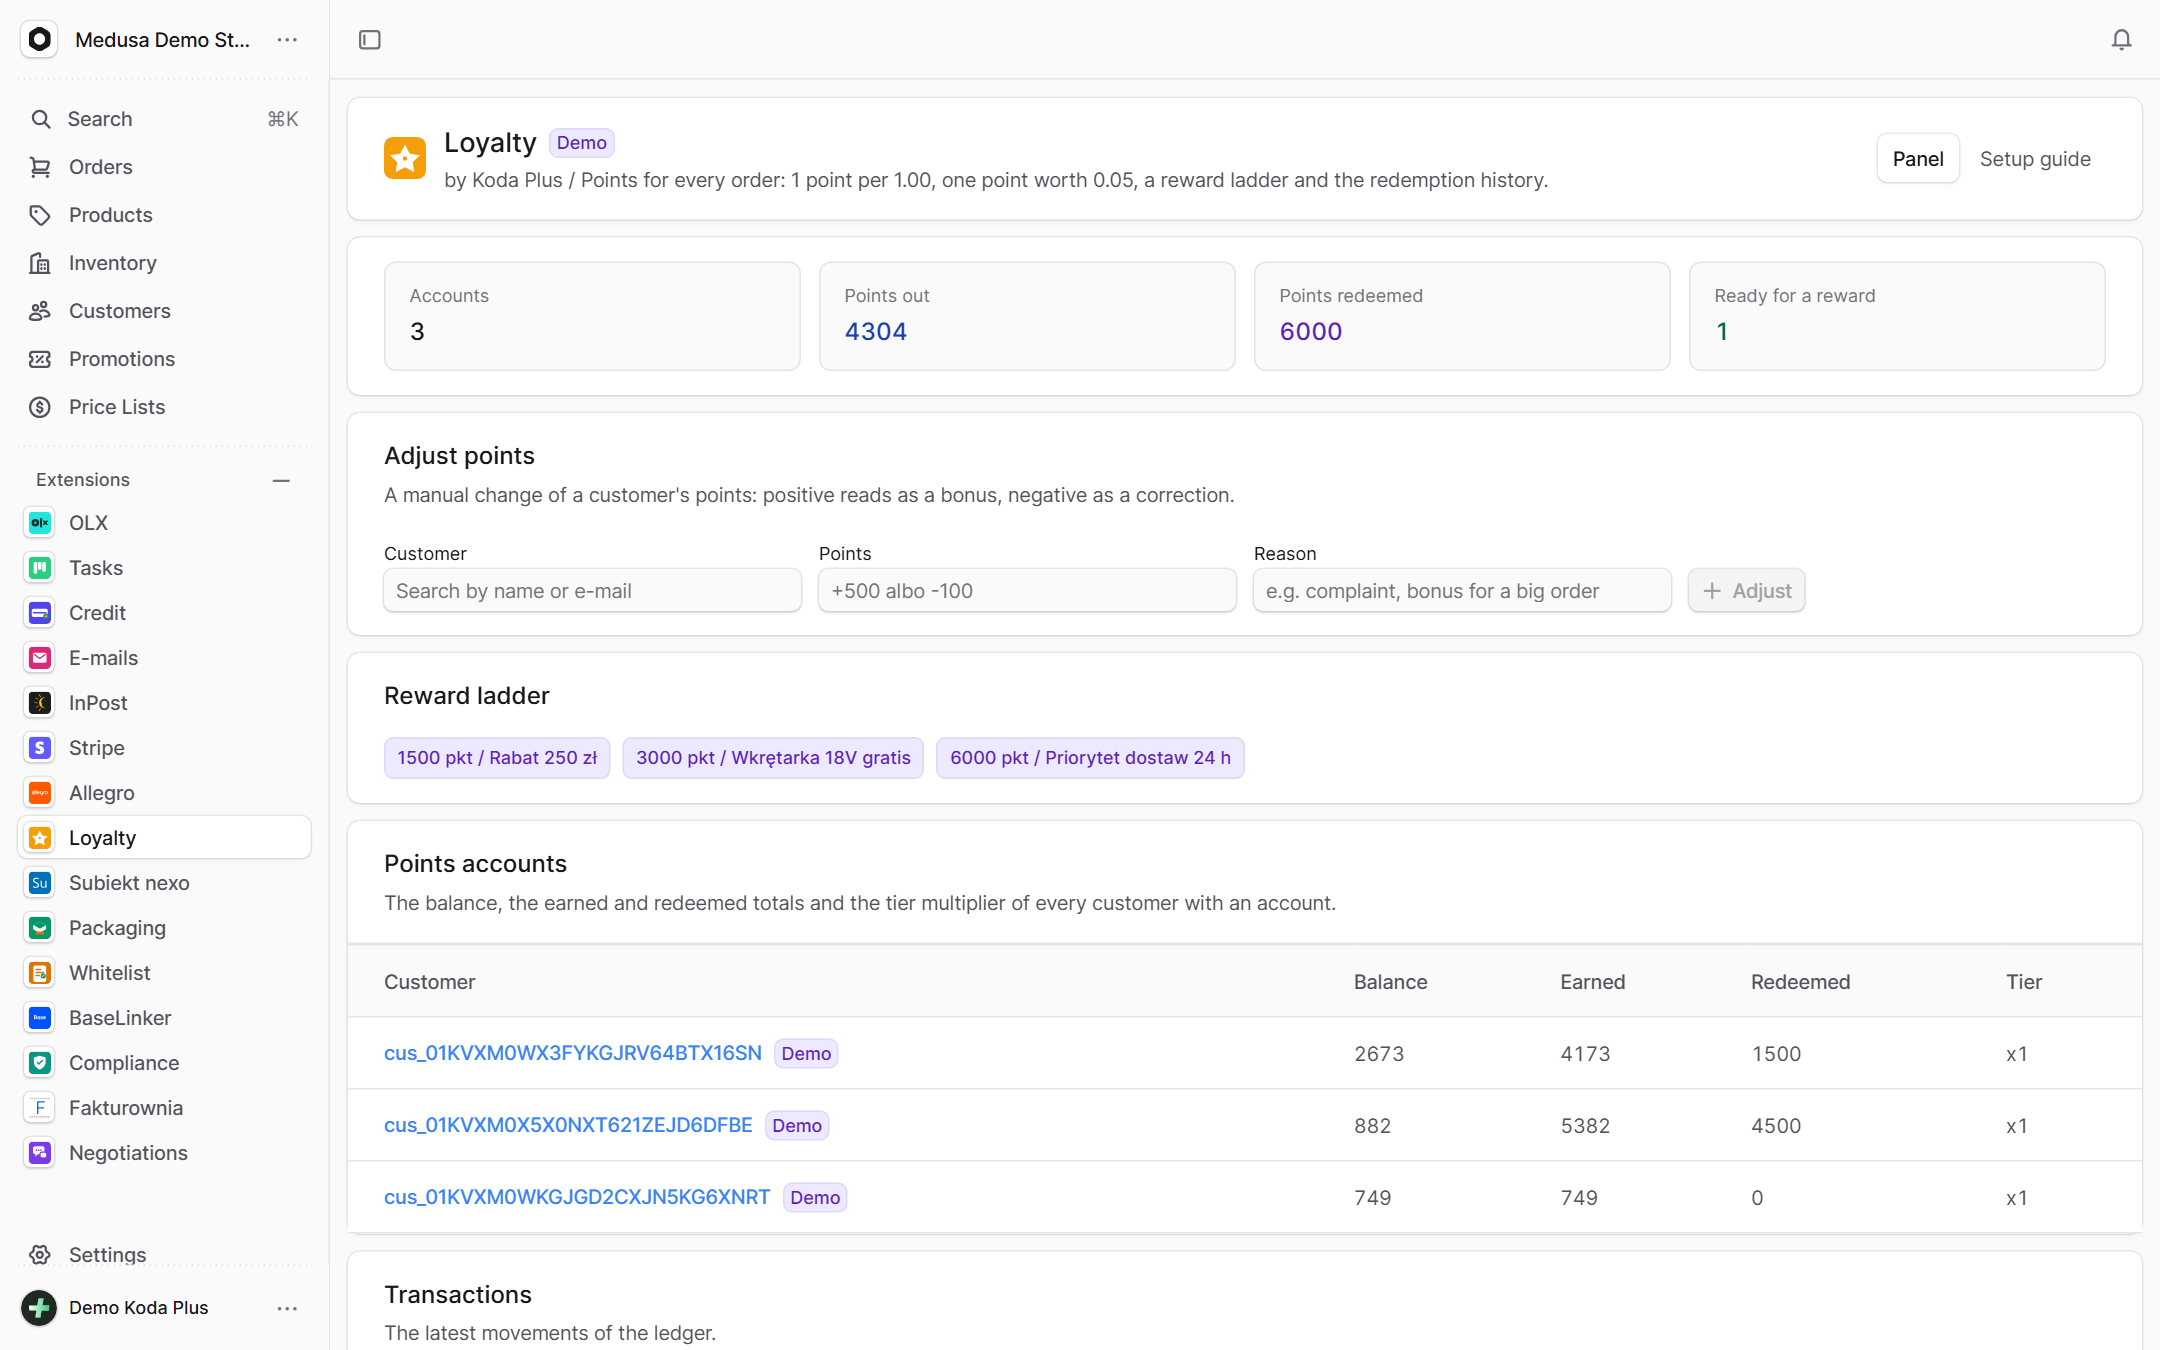Go to Products in the sidebar
This screenshot has height=1350, width=2160.
tap(165, 215)
